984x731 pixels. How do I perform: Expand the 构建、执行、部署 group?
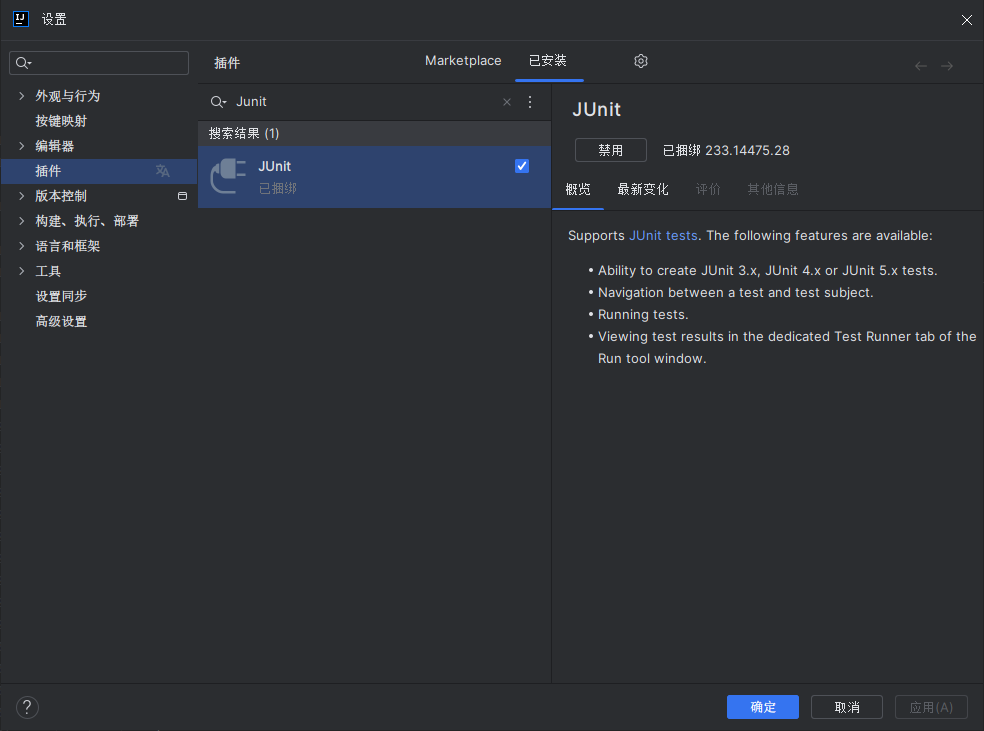point(21,221)
